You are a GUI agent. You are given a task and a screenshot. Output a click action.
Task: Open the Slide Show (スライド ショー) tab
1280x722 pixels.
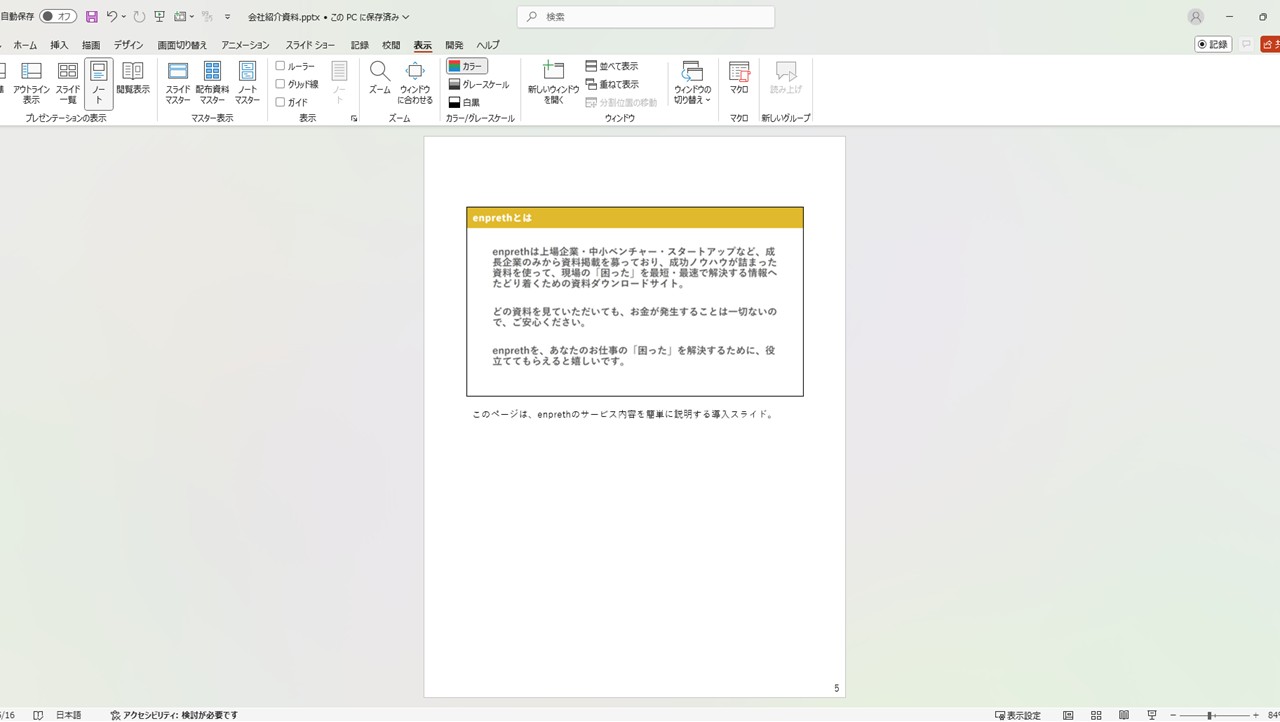[x=310, y=45]
